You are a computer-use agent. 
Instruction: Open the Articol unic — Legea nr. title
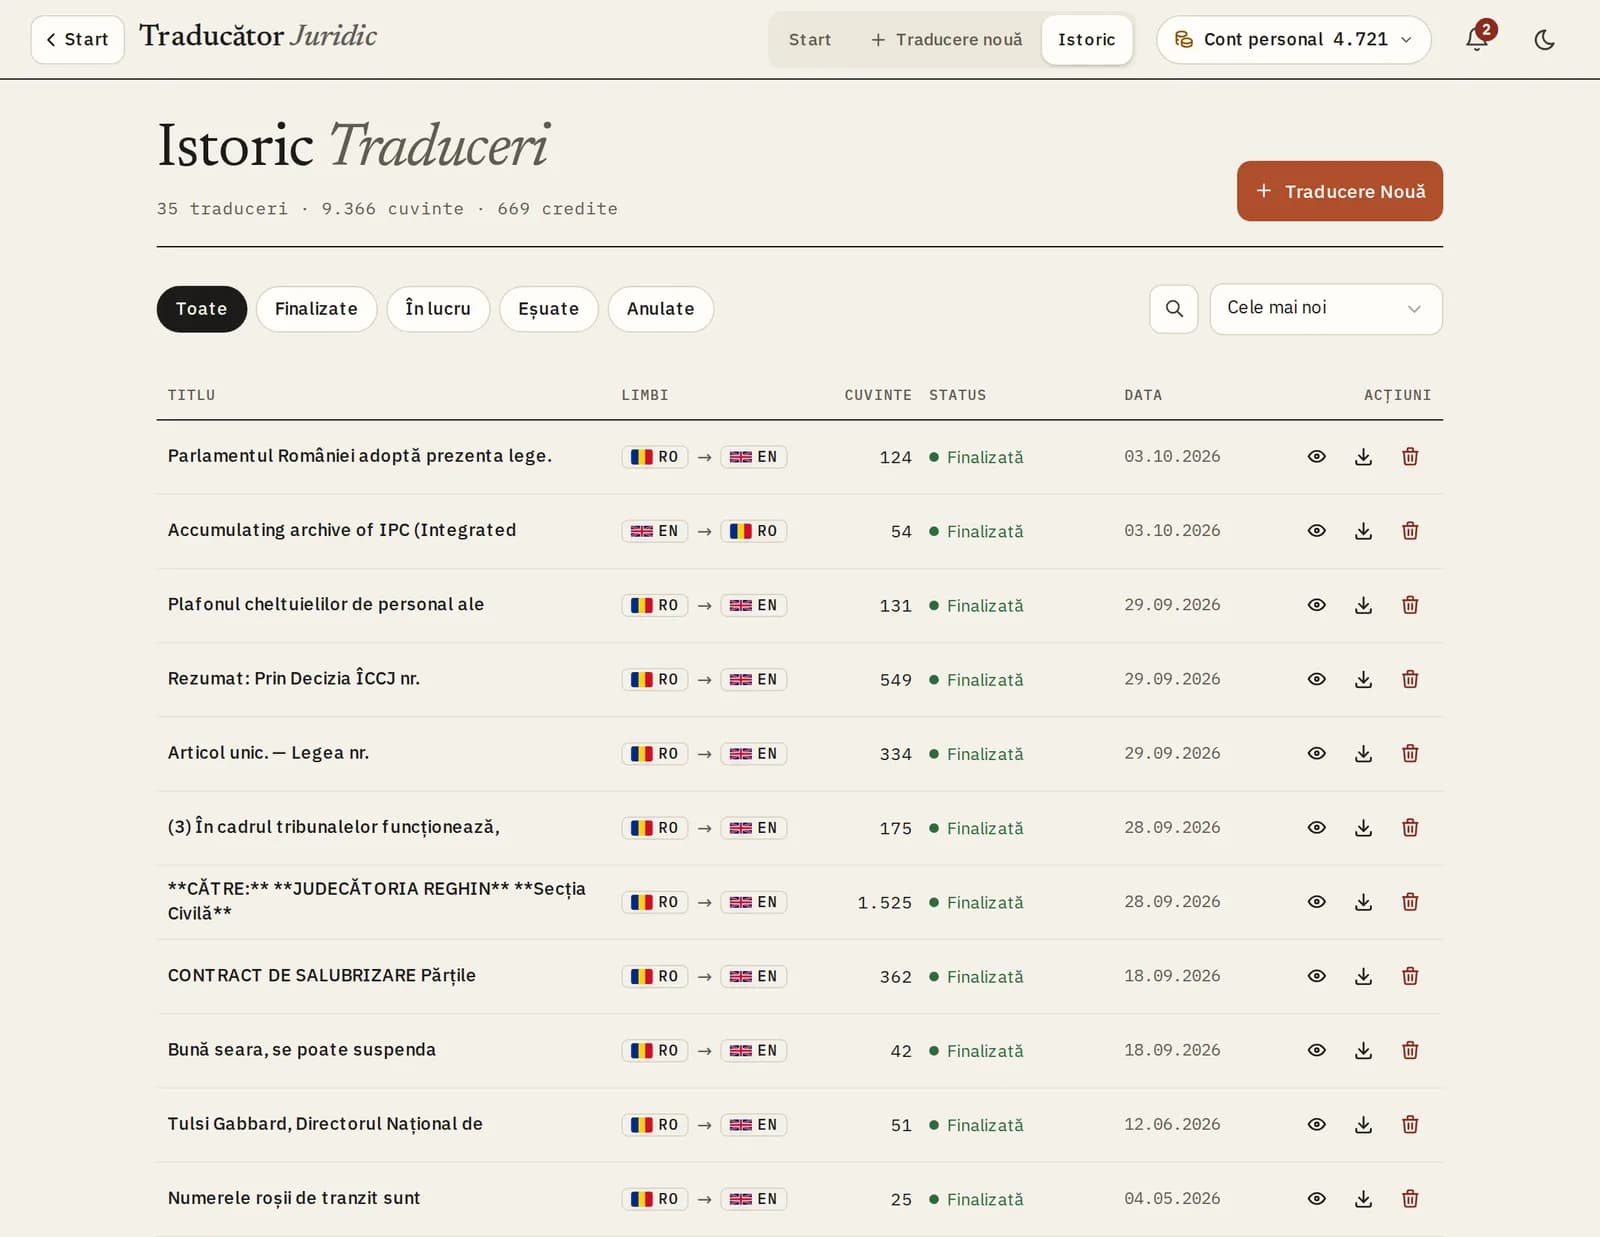[268, 753]
